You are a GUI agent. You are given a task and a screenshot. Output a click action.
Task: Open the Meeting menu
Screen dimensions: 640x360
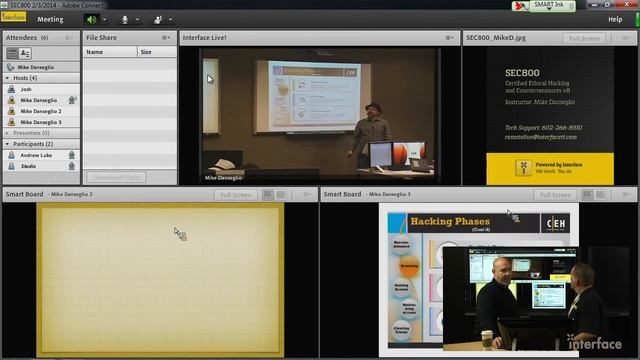click(50, 19)
